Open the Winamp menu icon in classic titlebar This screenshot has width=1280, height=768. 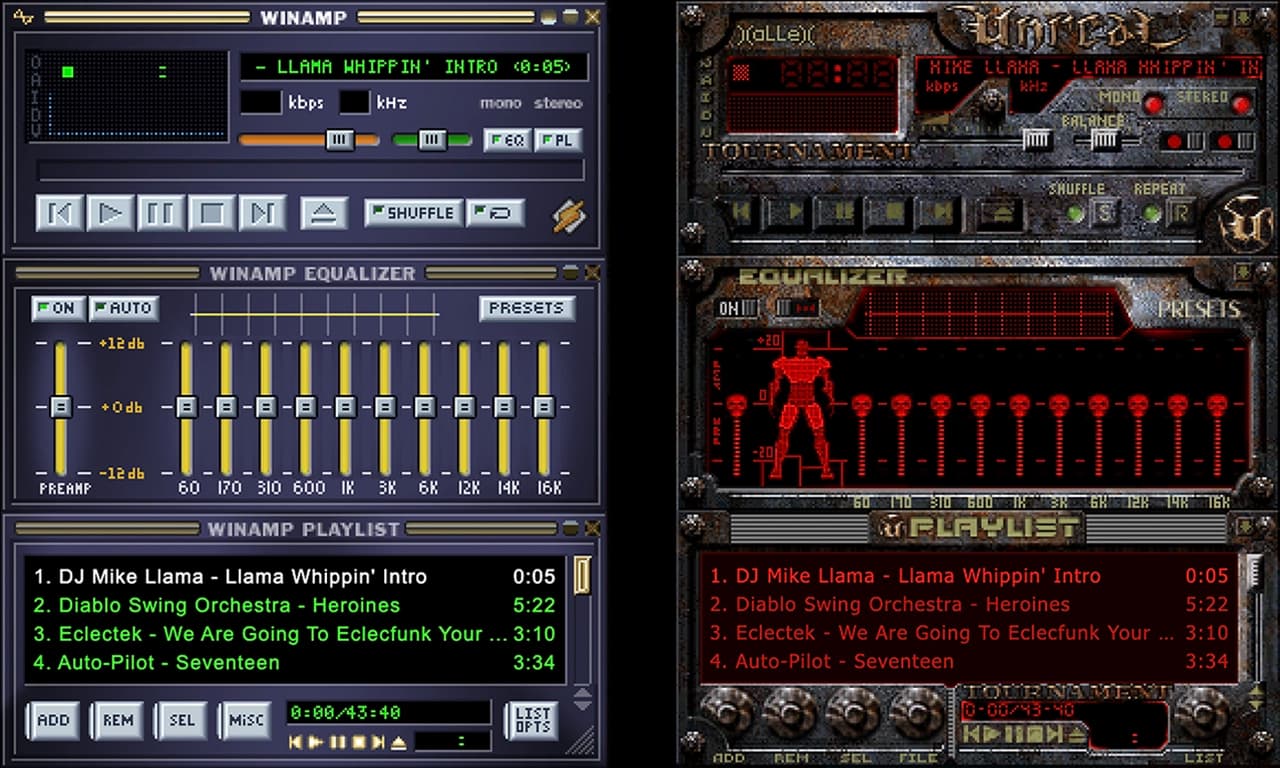[x=25, y=17]
